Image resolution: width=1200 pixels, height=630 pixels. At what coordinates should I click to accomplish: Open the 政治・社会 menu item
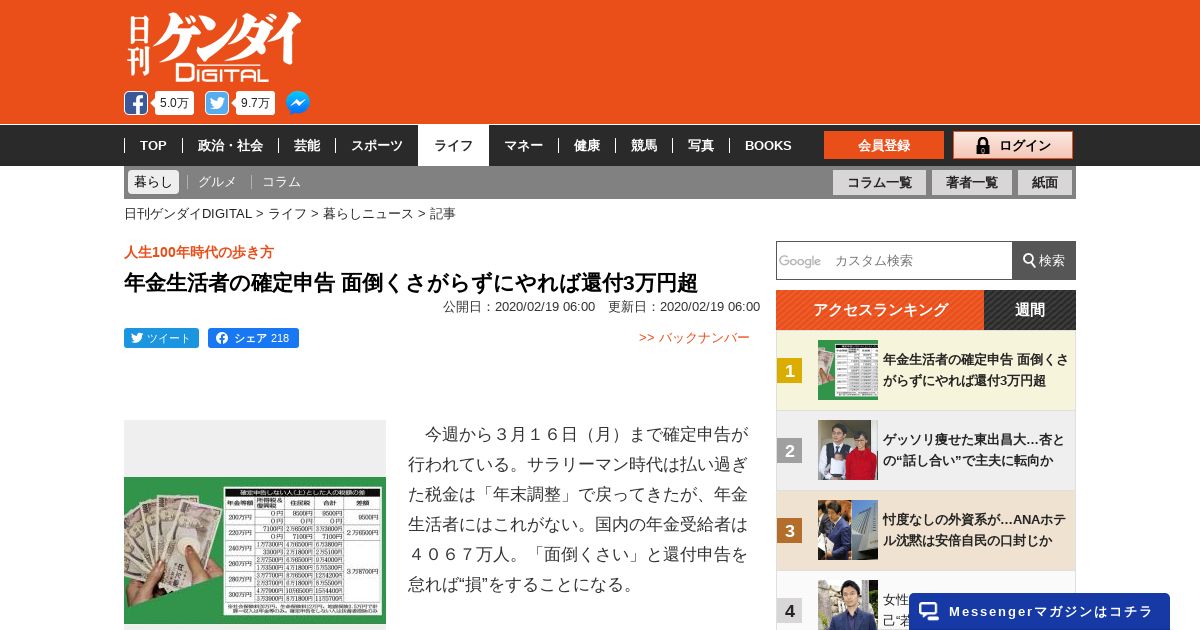coord(230,146)
